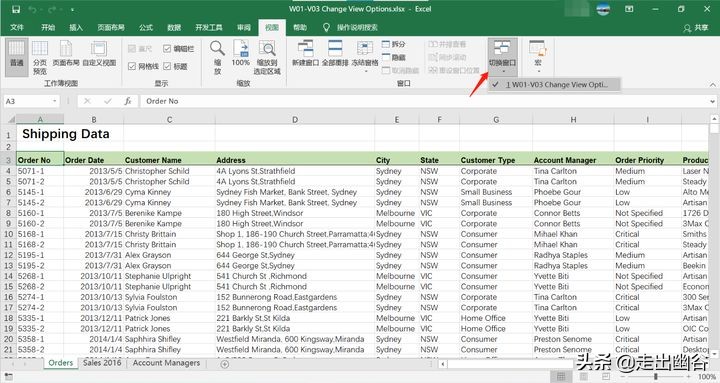Click the Name Box showing A3
Image resolution: width=720 pixels, height=383 pixels.
pos(28,101)
